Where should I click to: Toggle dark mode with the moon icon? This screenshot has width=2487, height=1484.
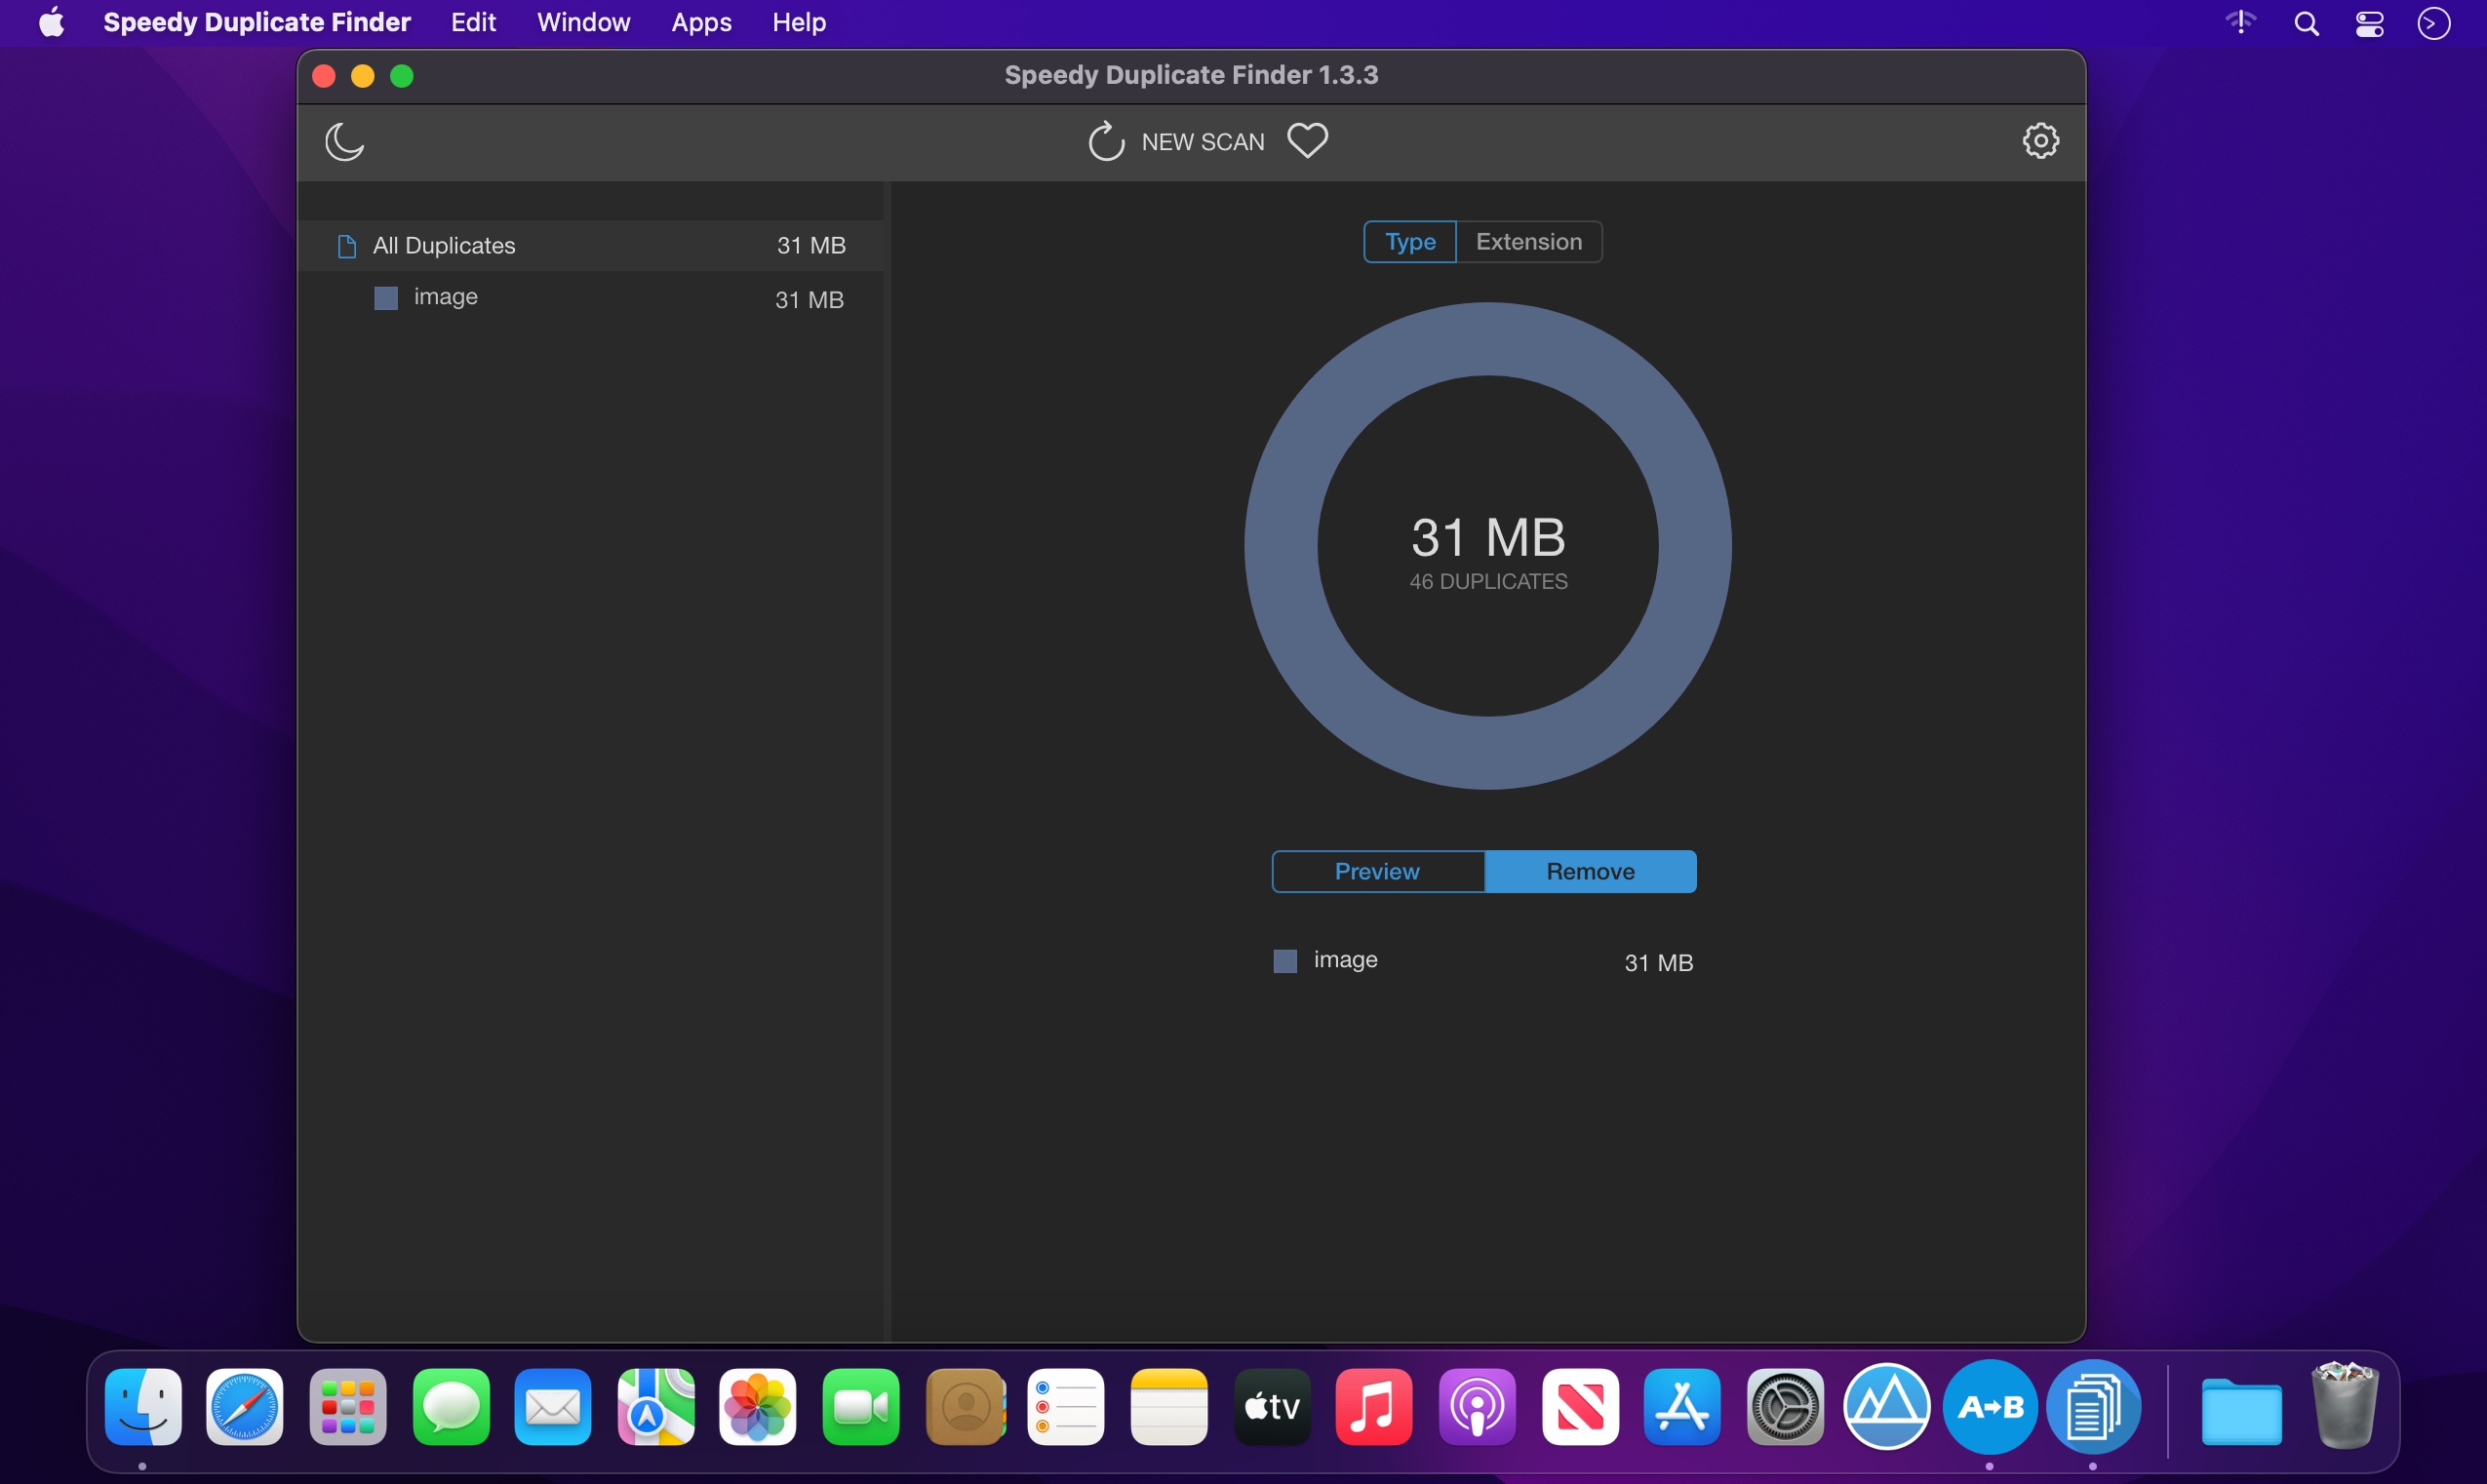tap(344, 141)
